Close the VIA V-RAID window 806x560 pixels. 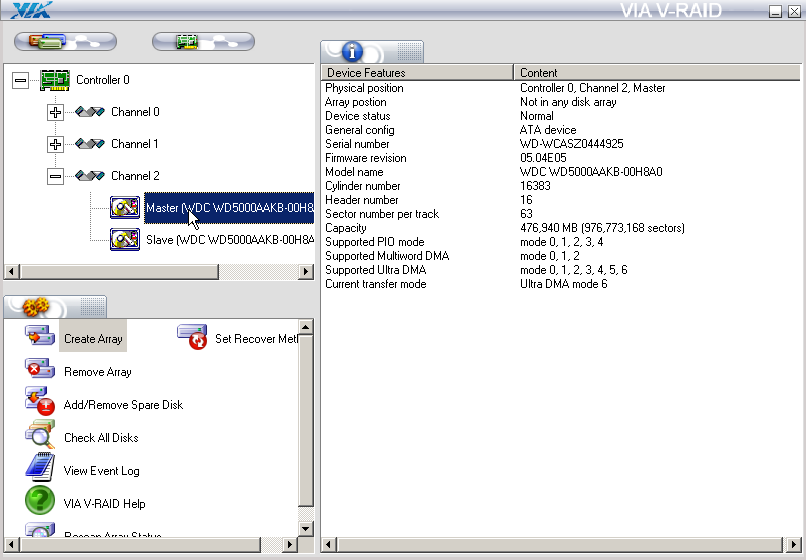(794, 11)
